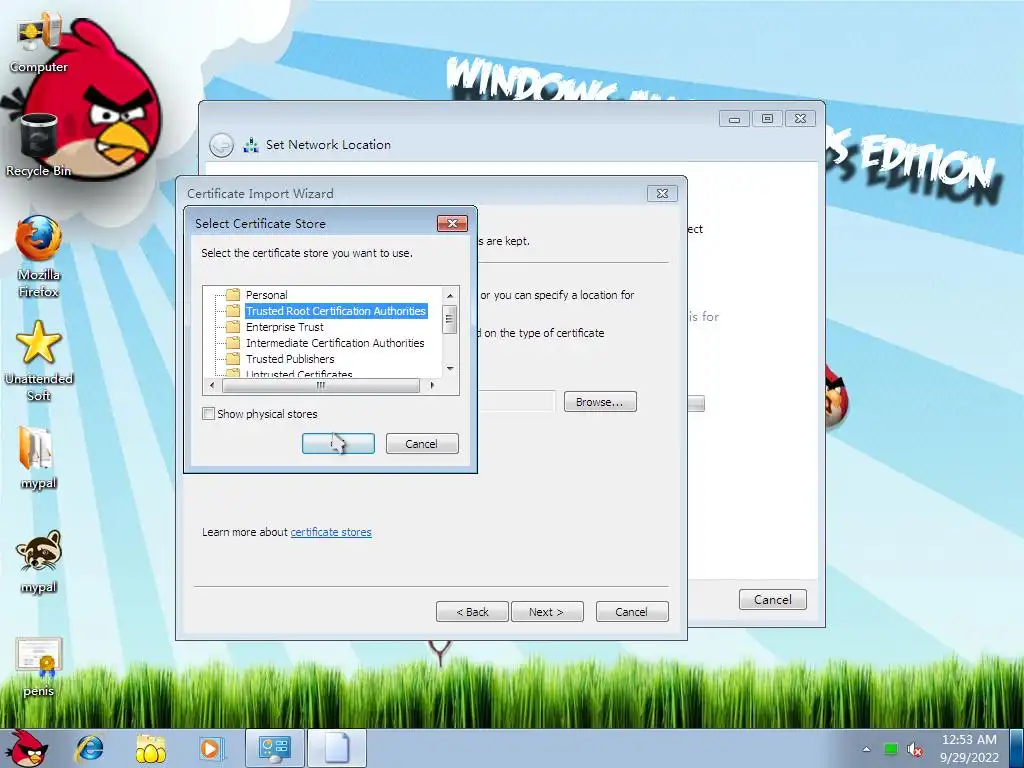Click Show desktop strip at taskbar end

(x=1016, y=748)
